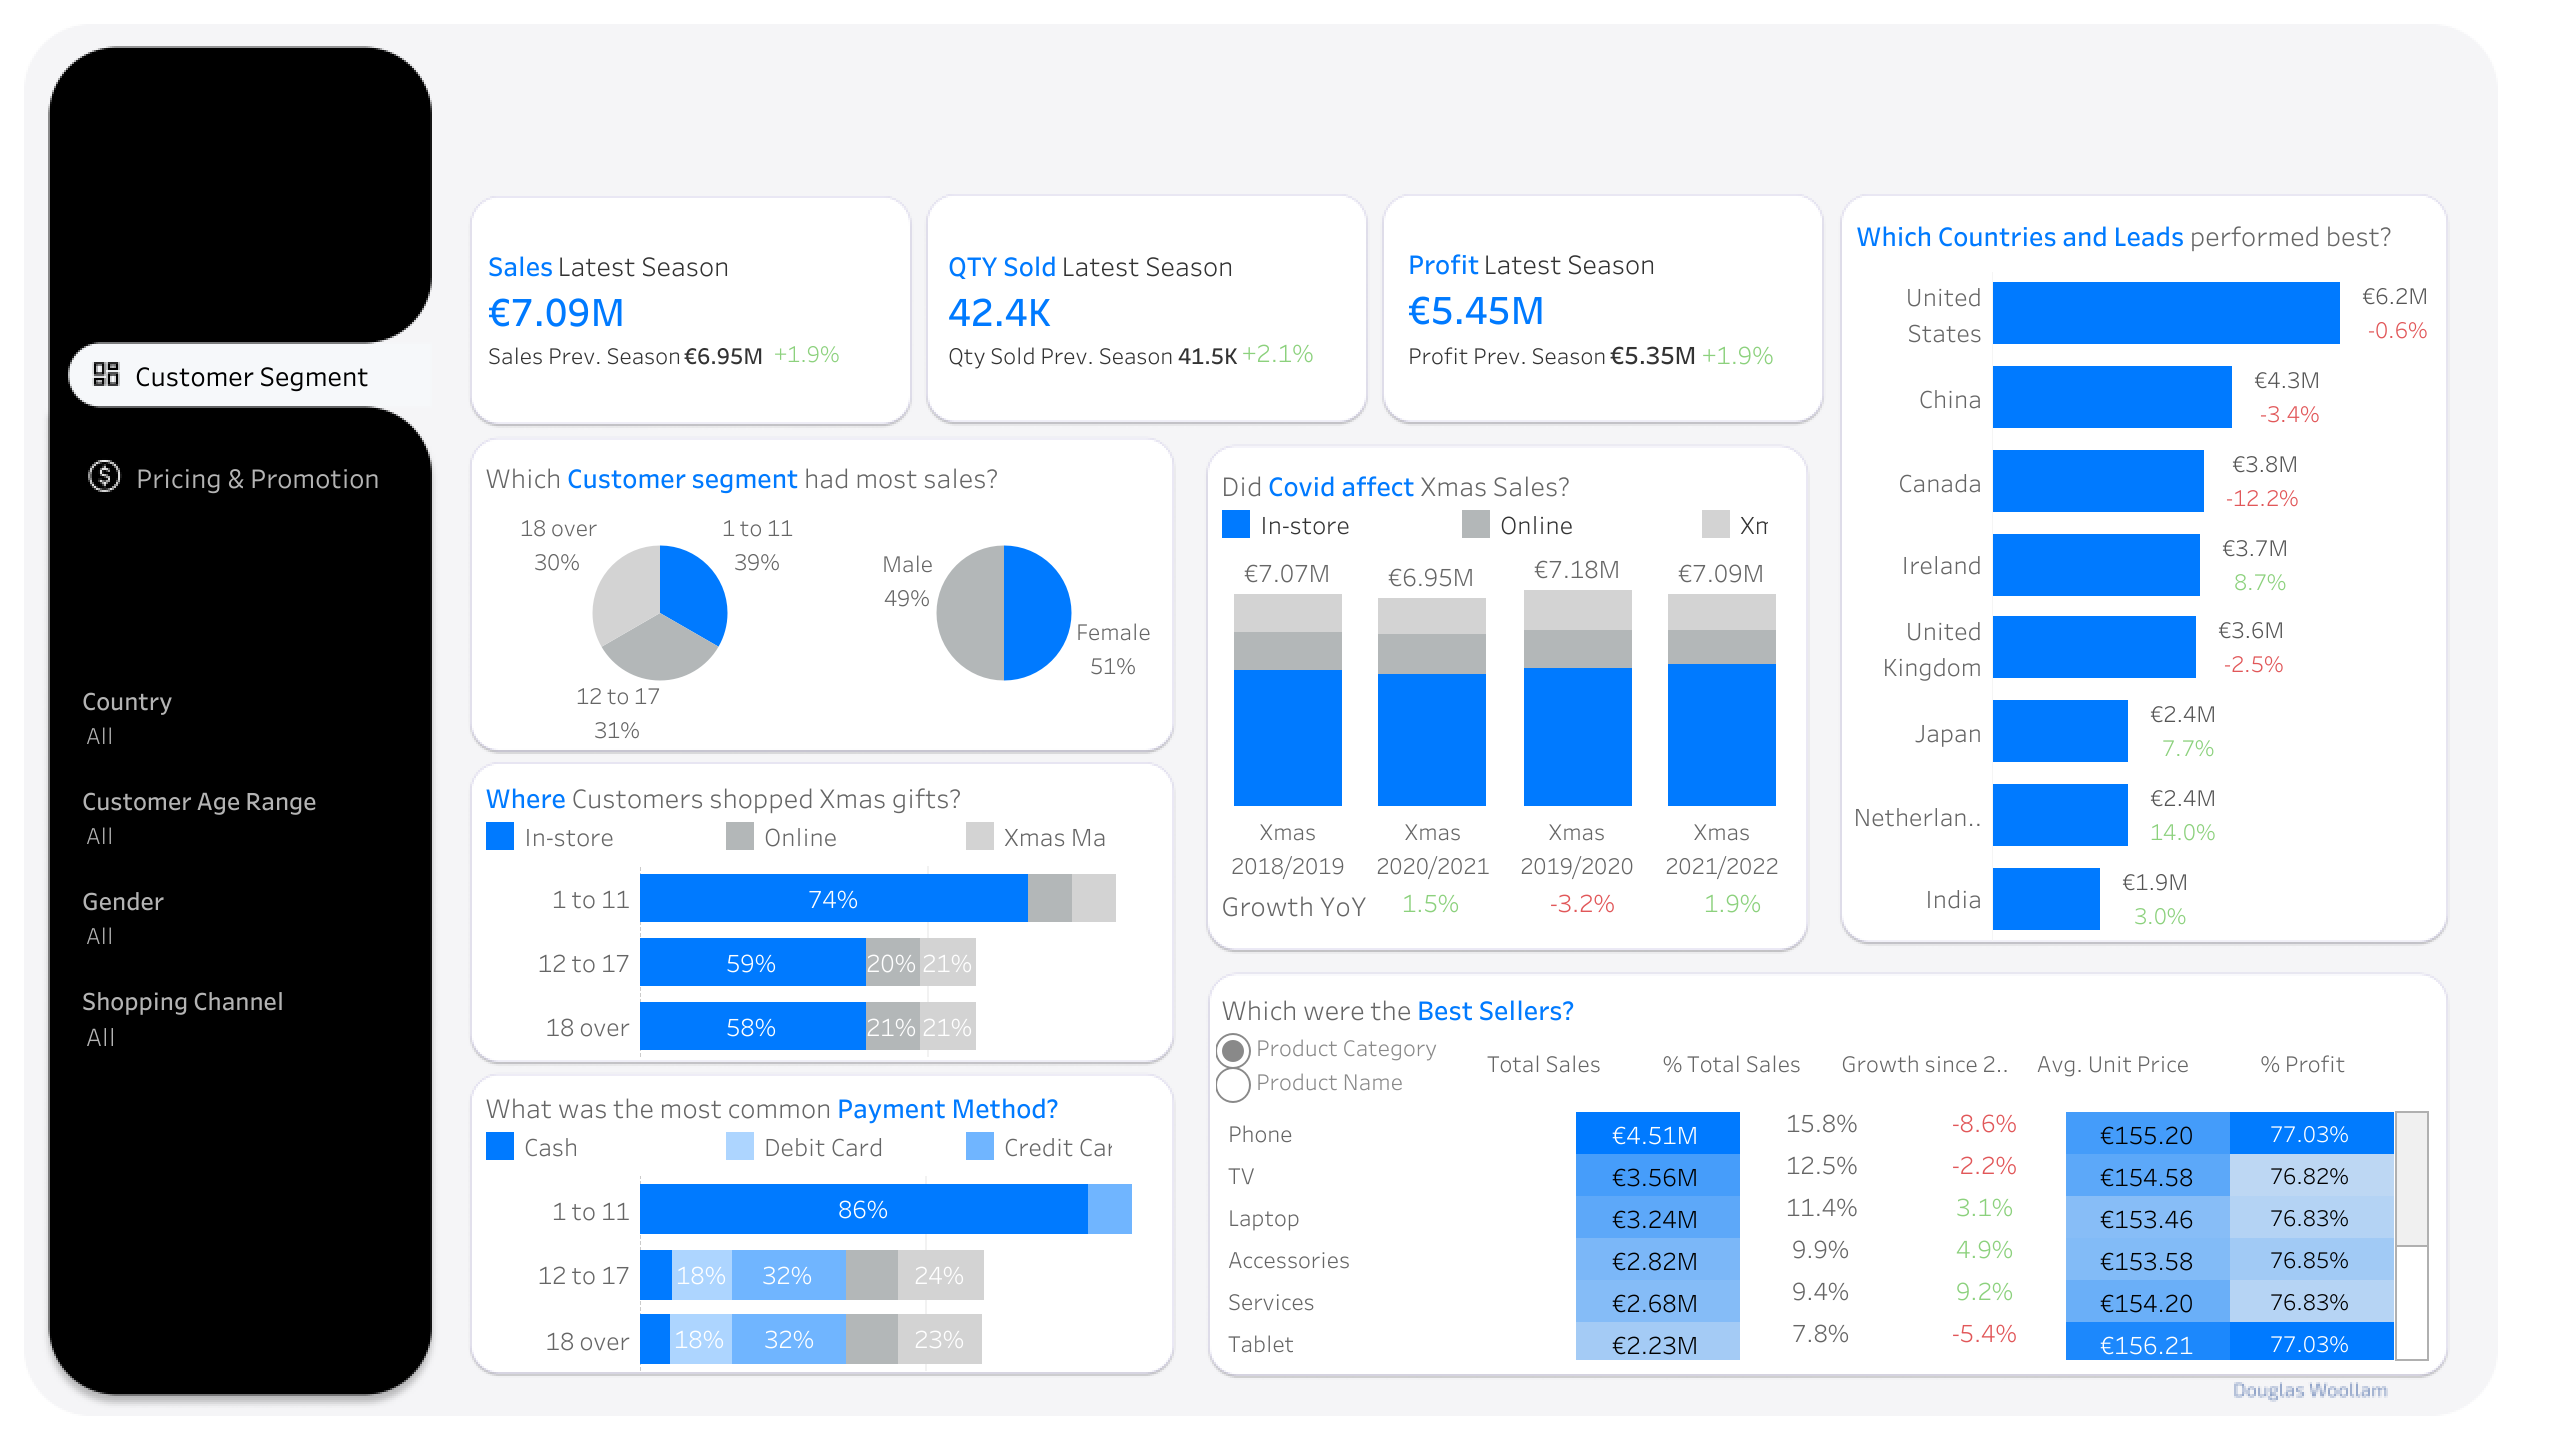This screenshot has height=1438, width=2558.
Task: Click the 74% in-store bar for ages 1 to 11
Action: pyautogui.click(x=834, y=898)
